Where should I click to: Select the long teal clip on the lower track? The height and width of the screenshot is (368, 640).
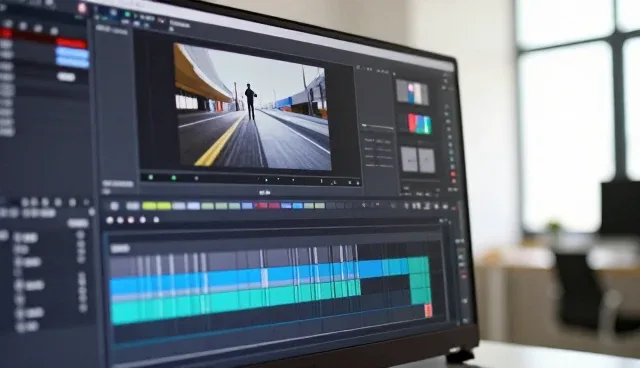[x=235, y=301]
